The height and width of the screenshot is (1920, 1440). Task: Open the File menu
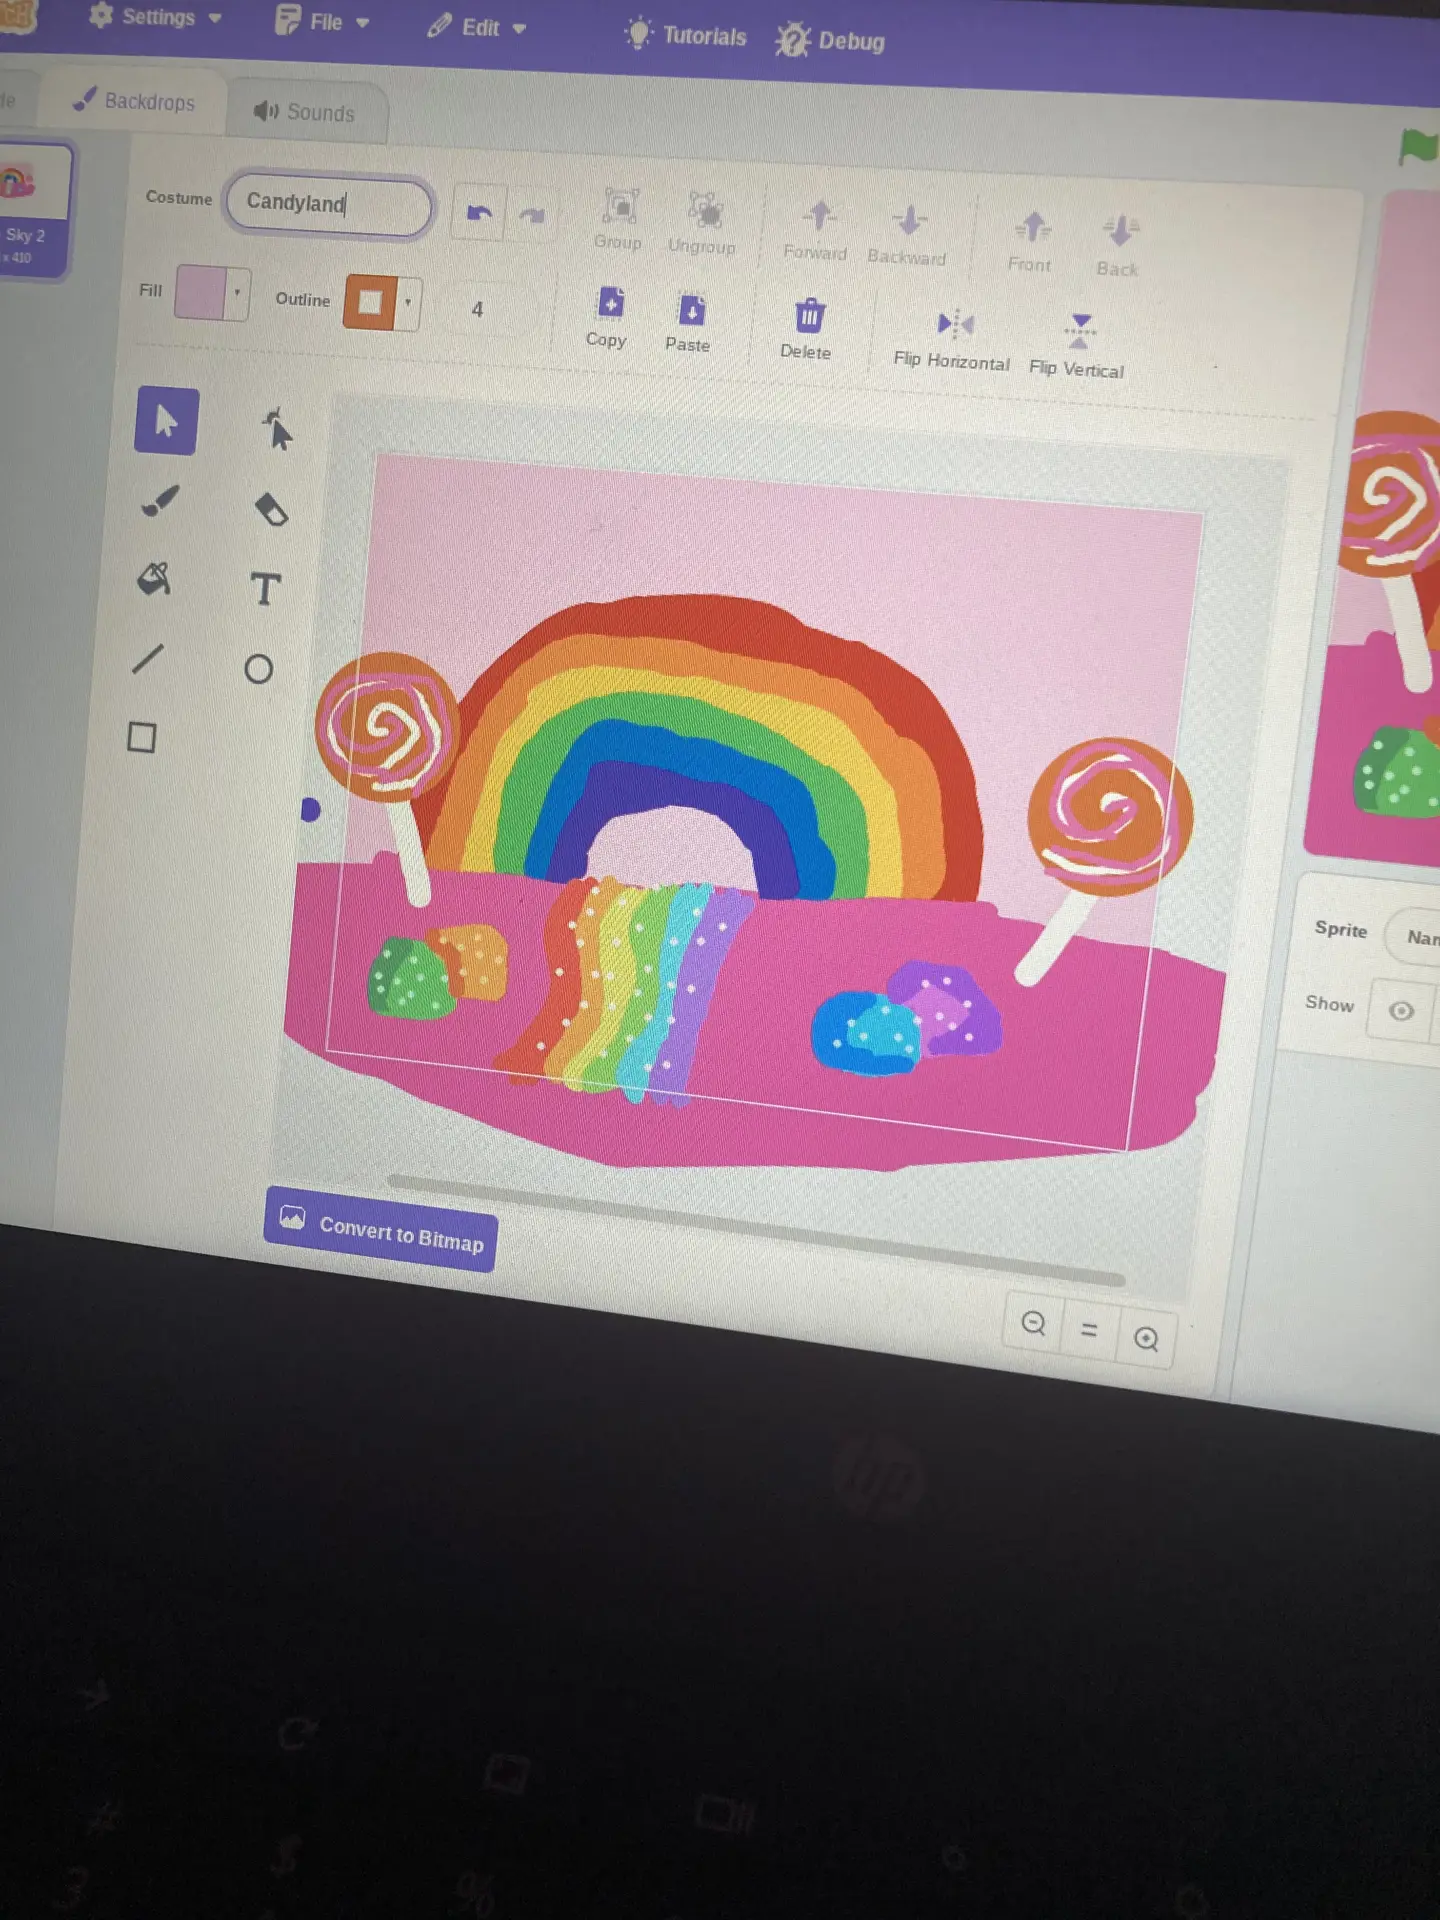pyautogui.click(x=323, y=22)
